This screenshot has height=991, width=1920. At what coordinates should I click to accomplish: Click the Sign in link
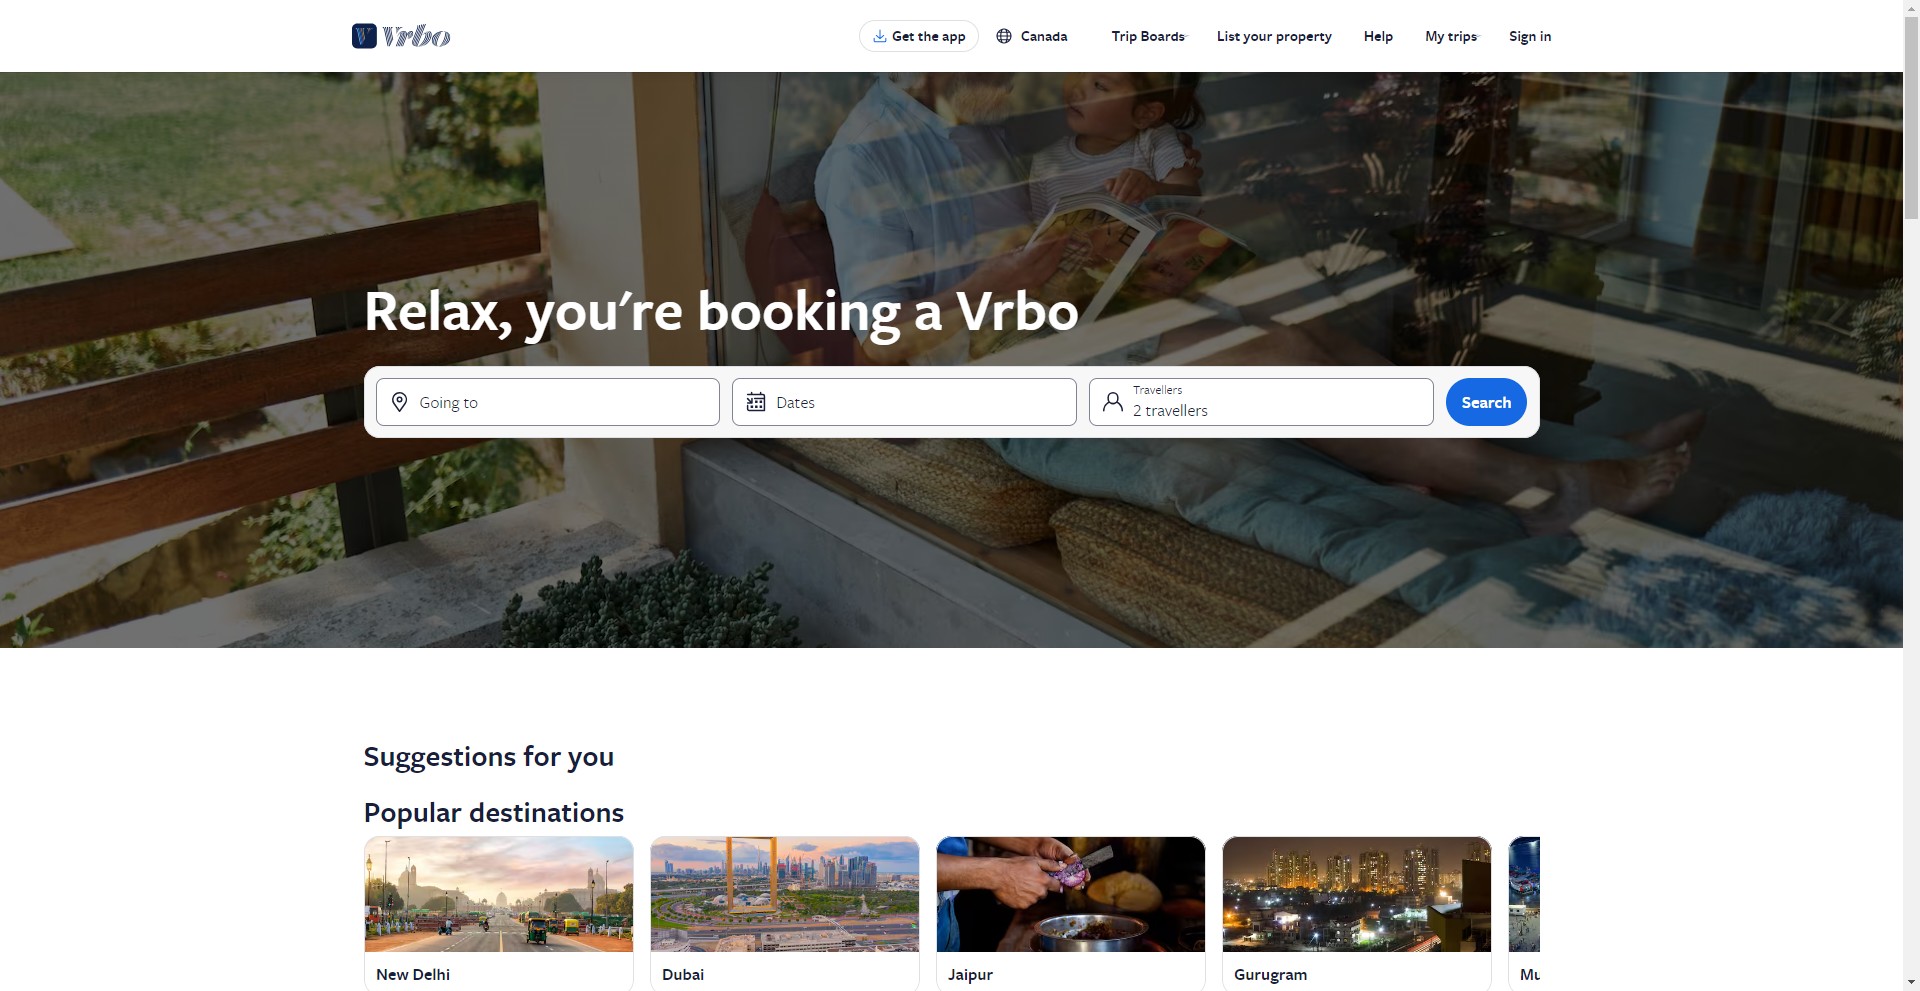pyautogui.click(x=1530, y=36)
